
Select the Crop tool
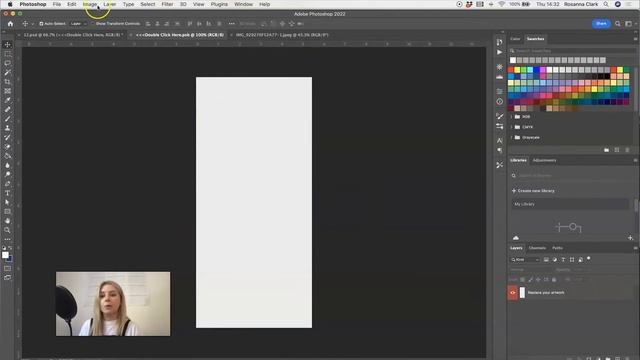coord(7,82)
